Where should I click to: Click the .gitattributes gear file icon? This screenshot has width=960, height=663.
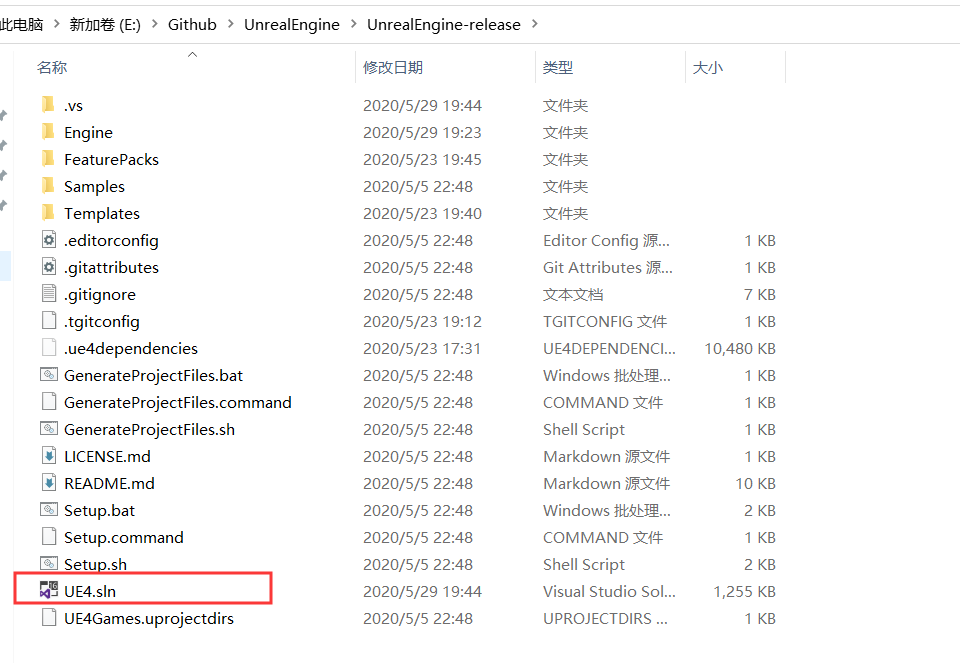point(49,266)
